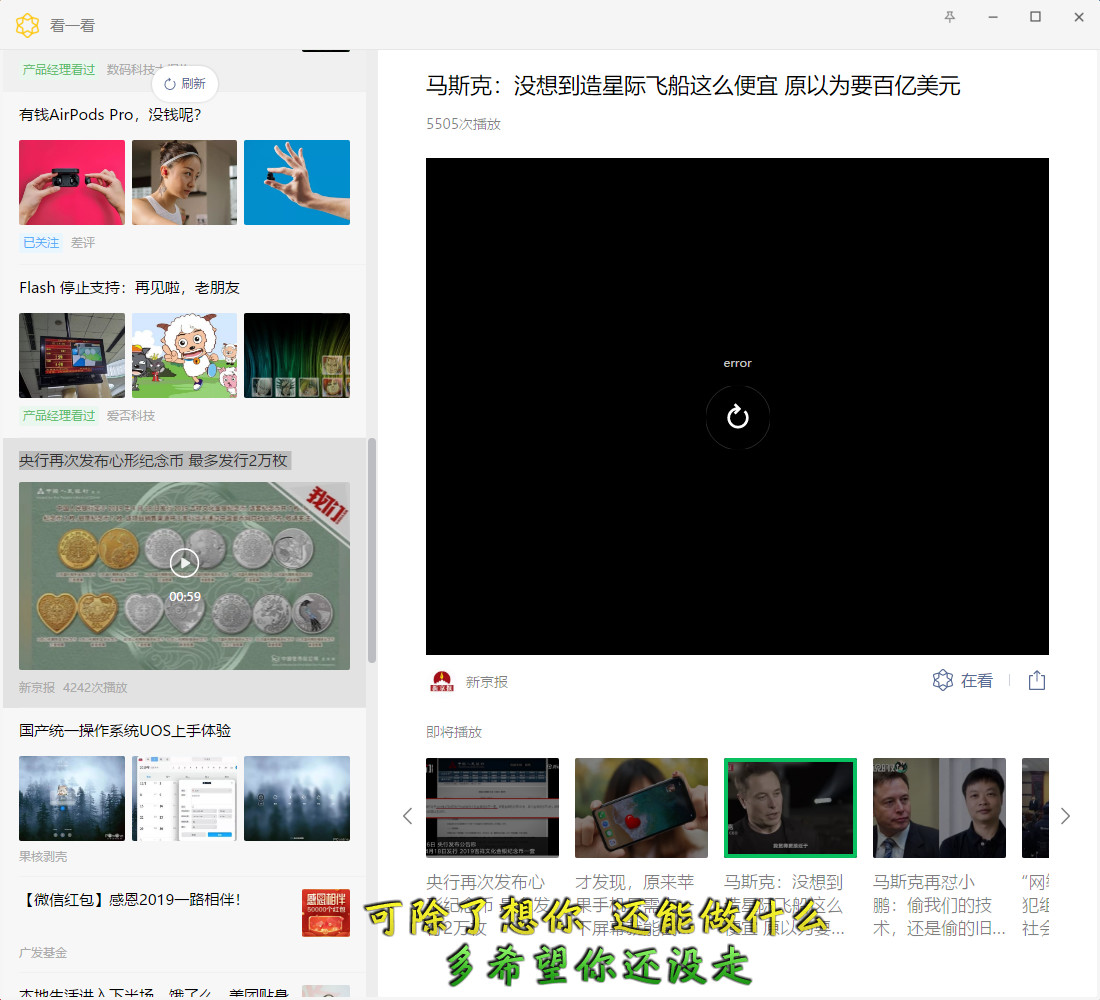Screen dimensions: 1100x1000
Task: Click the 看一看 app logo icon
Action: tap(27, 25)
